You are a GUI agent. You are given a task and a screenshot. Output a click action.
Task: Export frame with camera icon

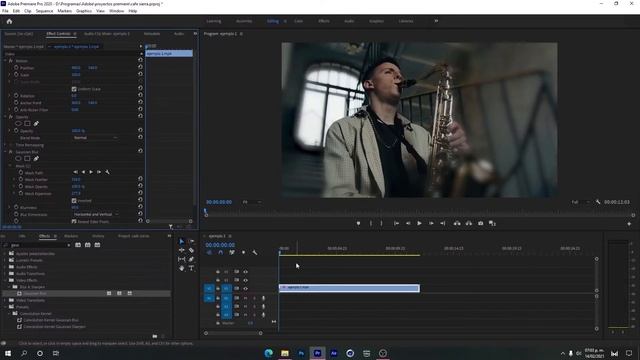point(480,223)
